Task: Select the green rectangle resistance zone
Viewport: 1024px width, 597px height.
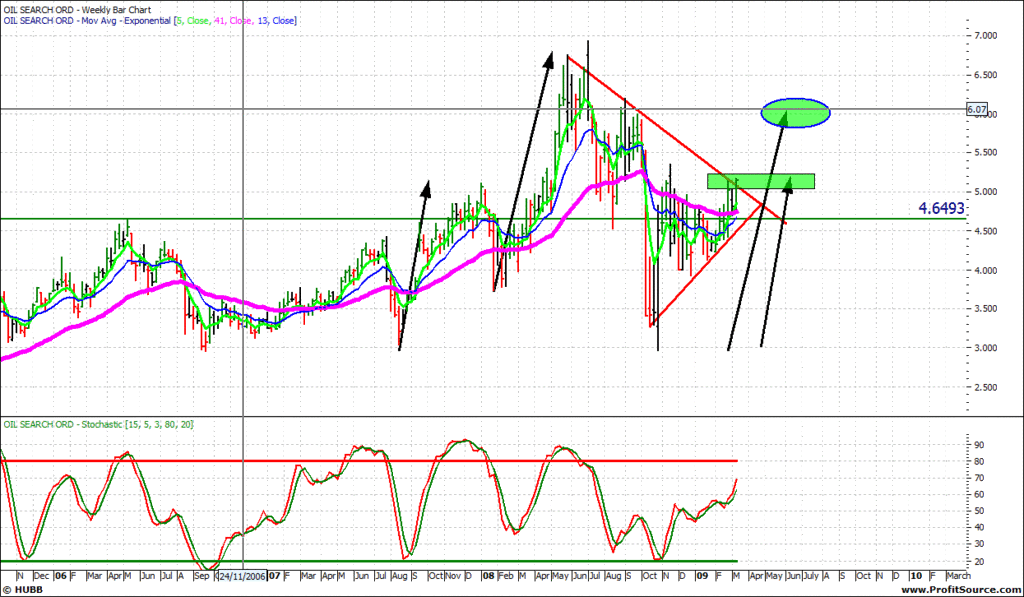Action: coord(761,181)
